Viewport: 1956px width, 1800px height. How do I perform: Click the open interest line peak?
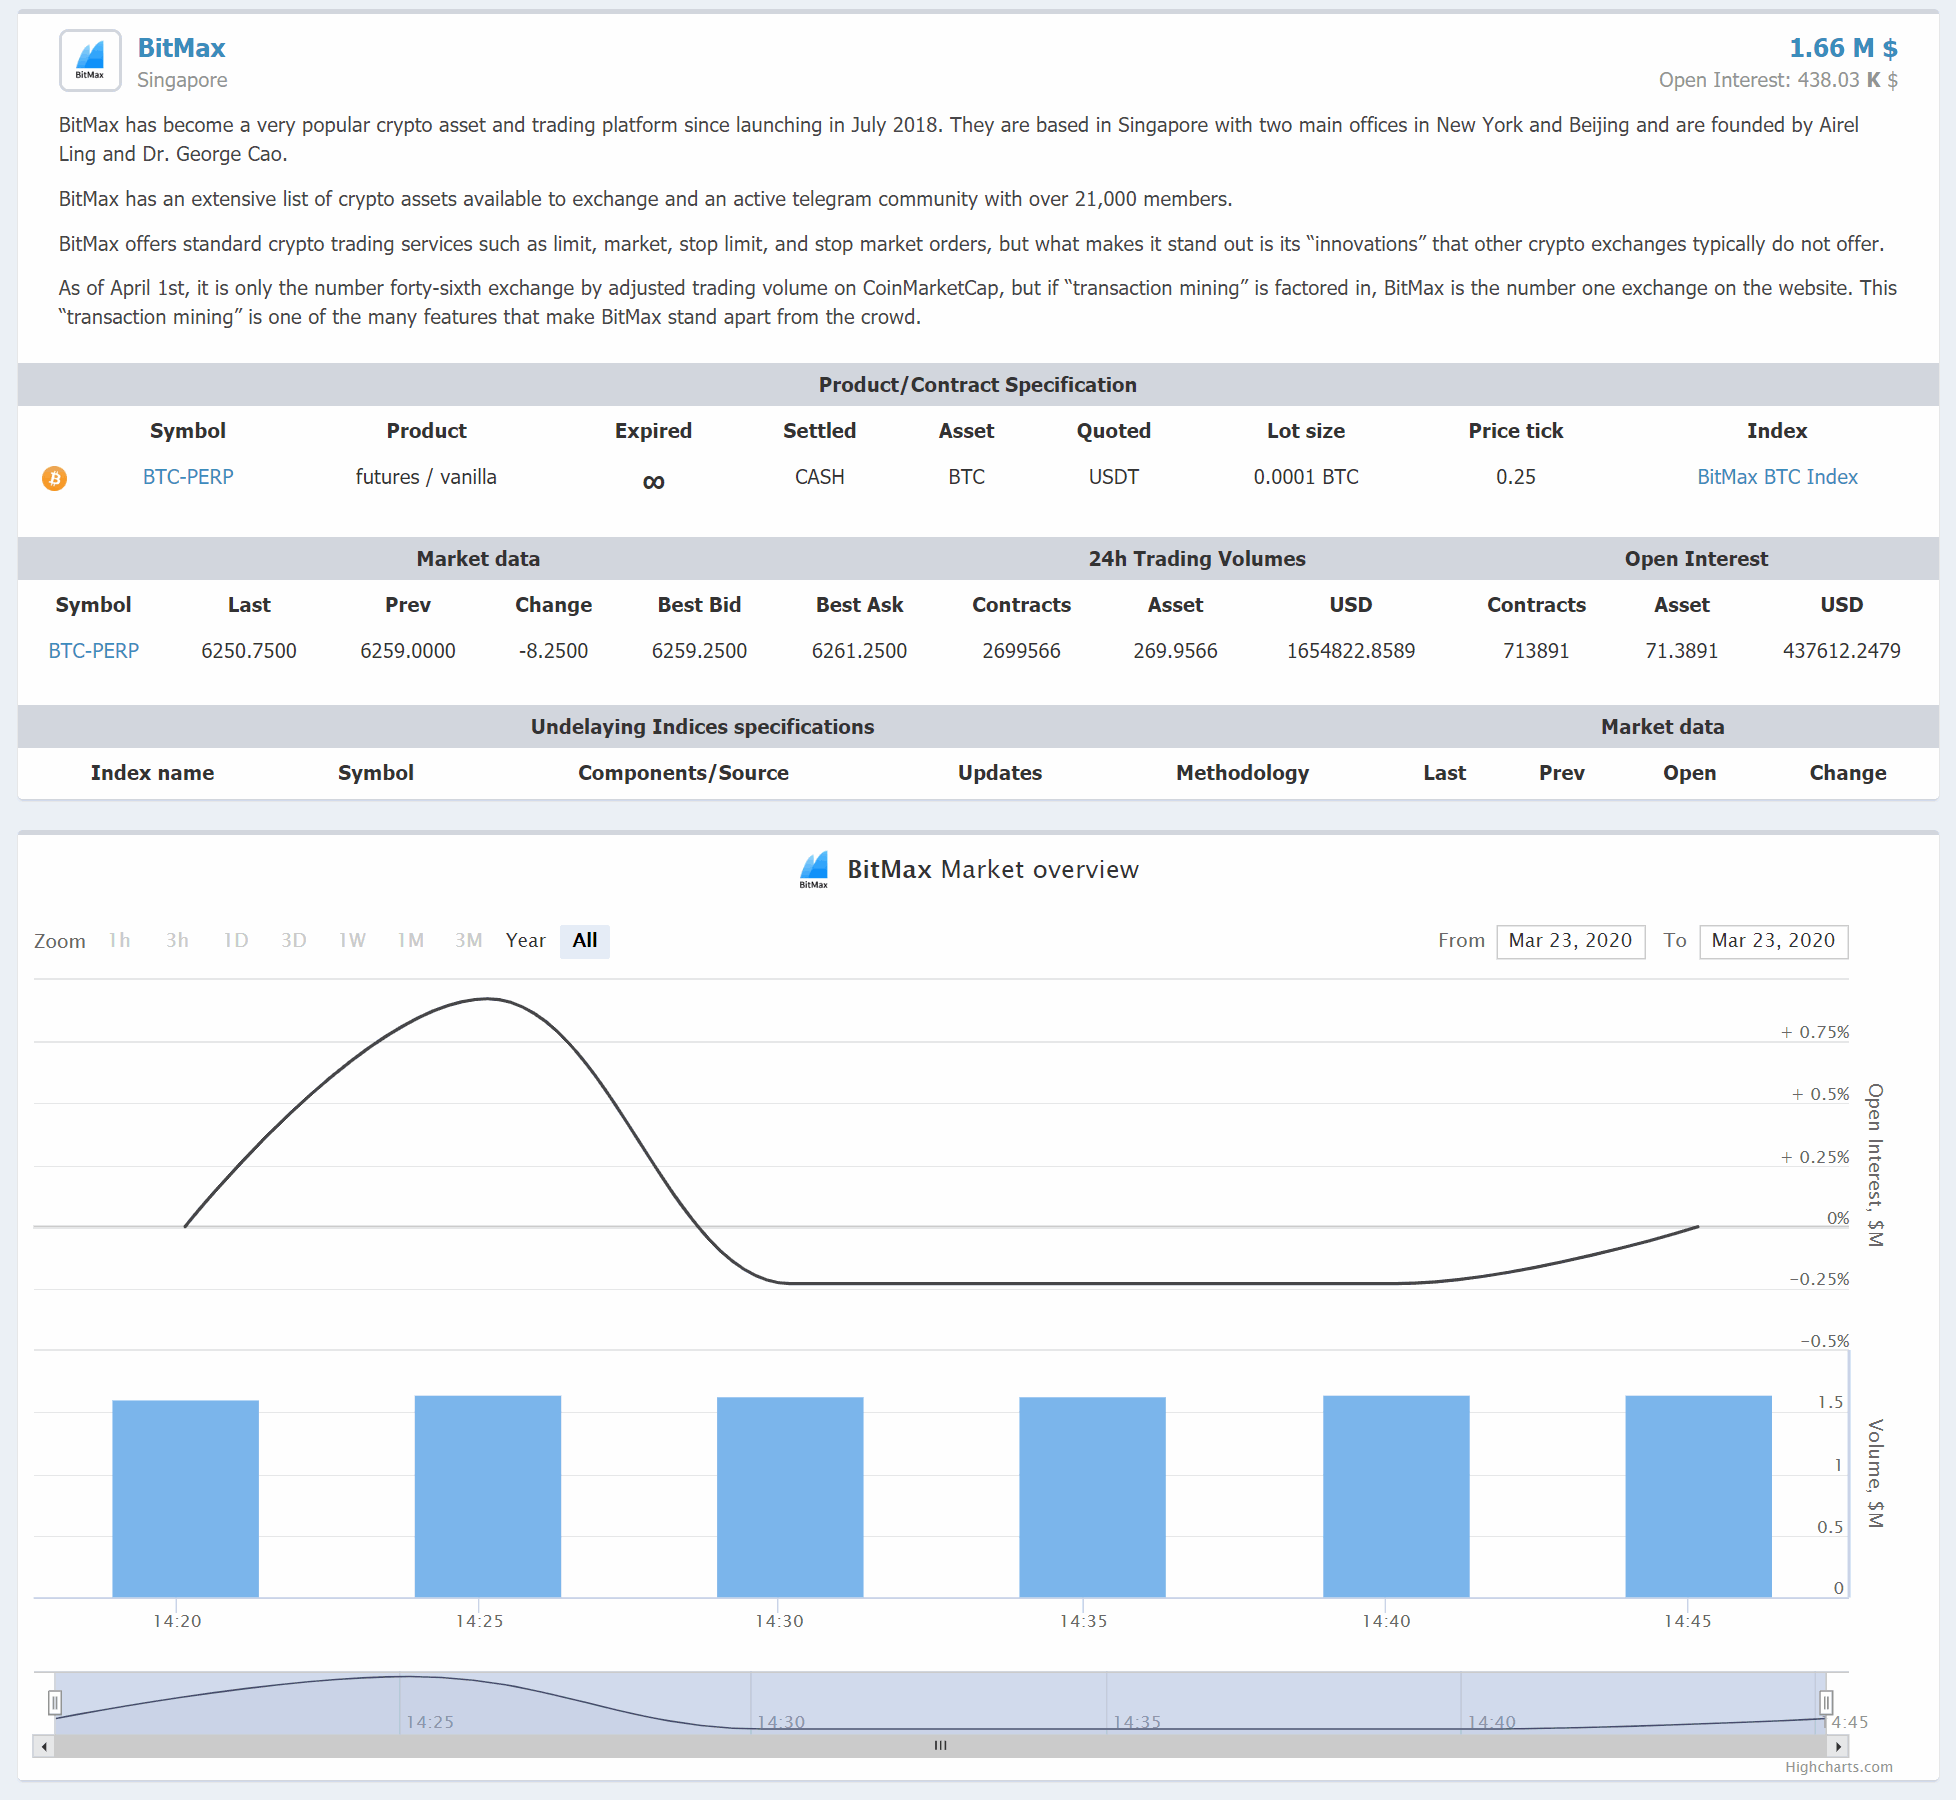click(x=487, y=999)
